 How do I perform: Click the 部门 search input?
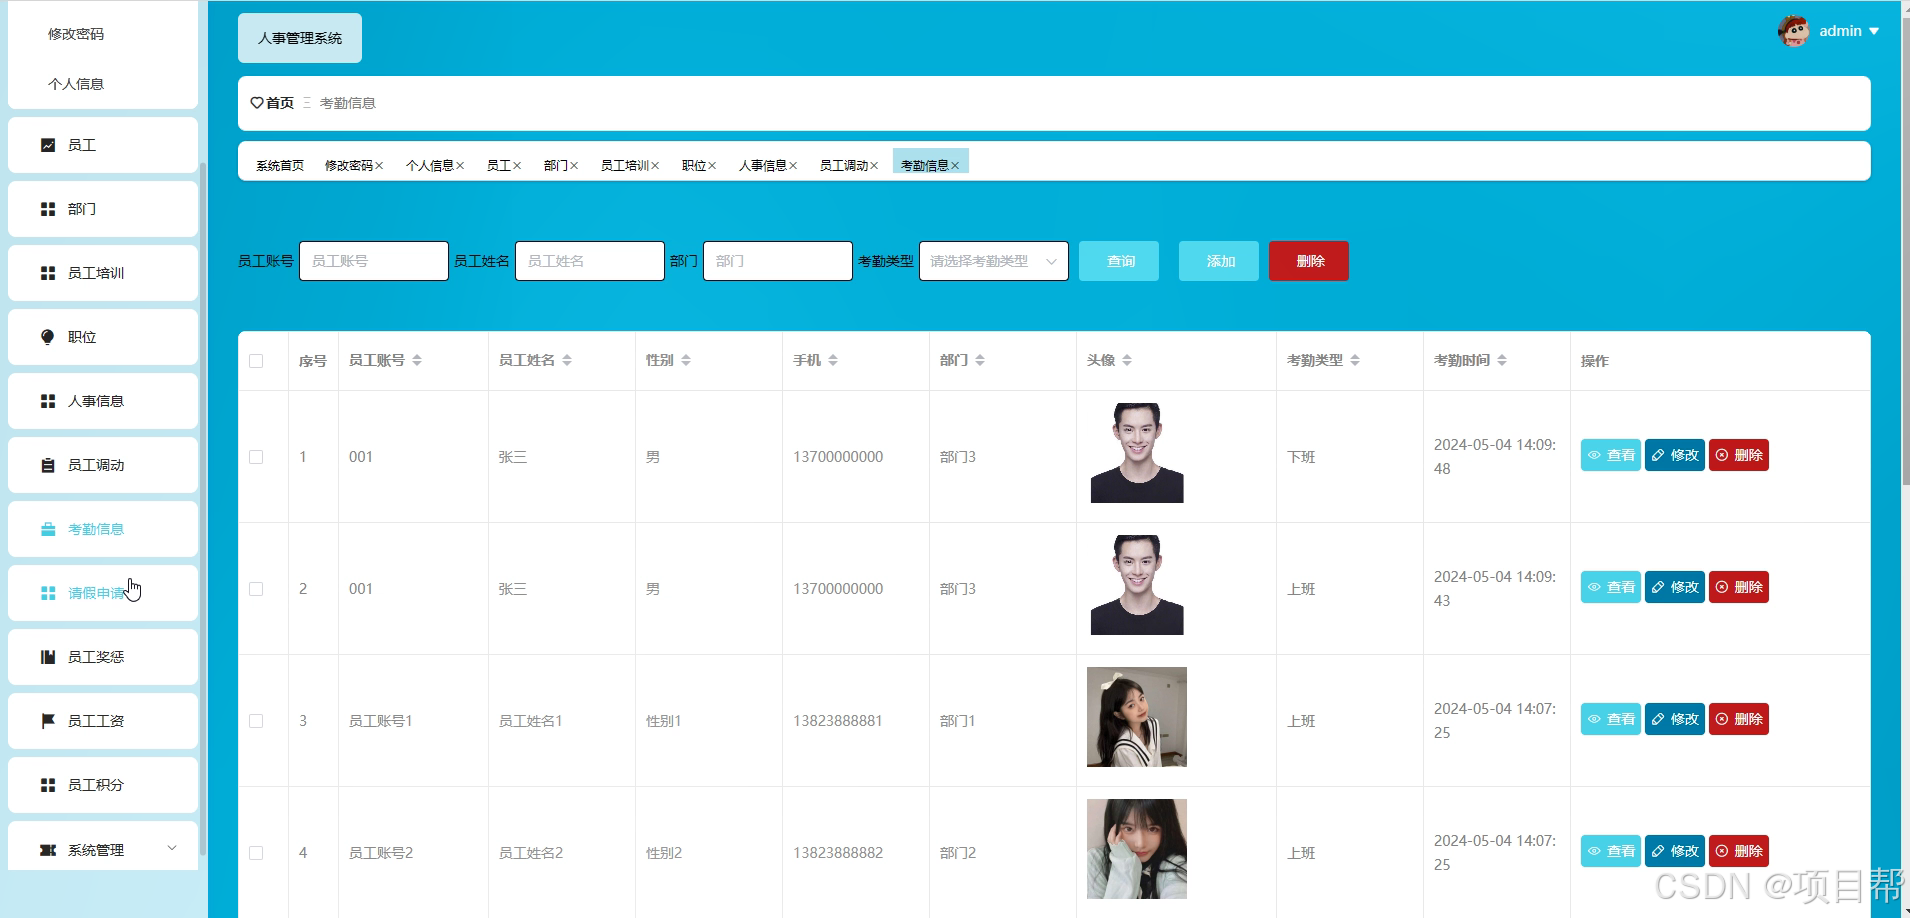(x=778, y=261)
